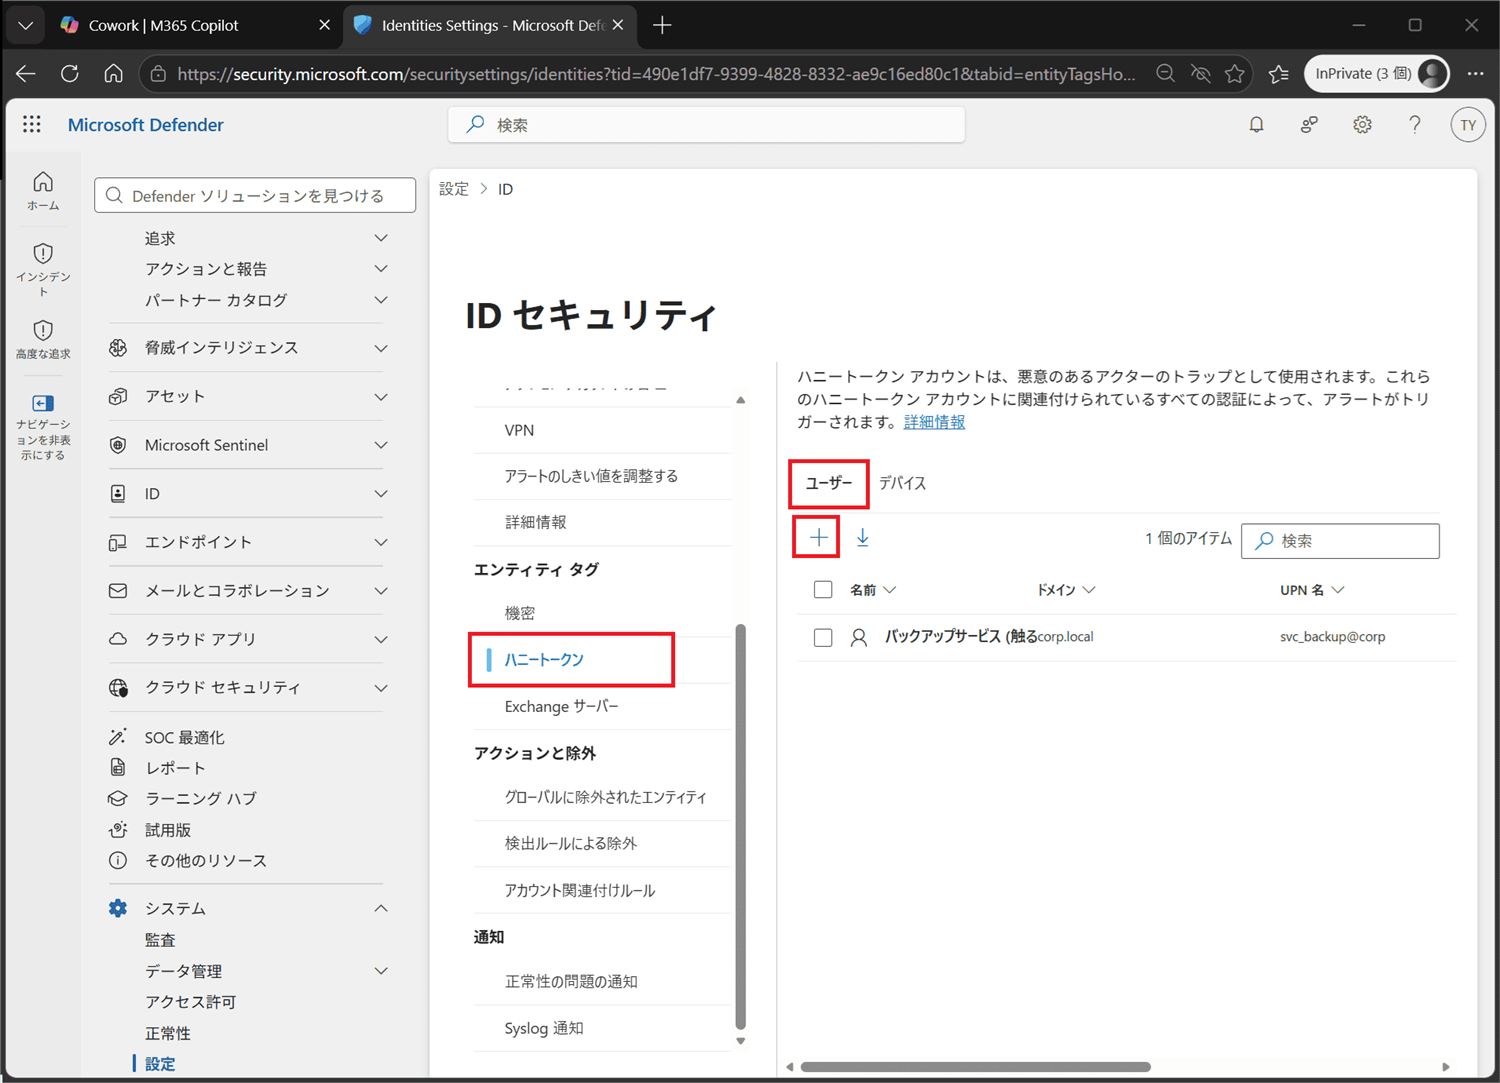This screenshot has width=1500, height=1083.
Task: Open 設定 under システム
Action: pyautogui.click(x=160, y=1064)
